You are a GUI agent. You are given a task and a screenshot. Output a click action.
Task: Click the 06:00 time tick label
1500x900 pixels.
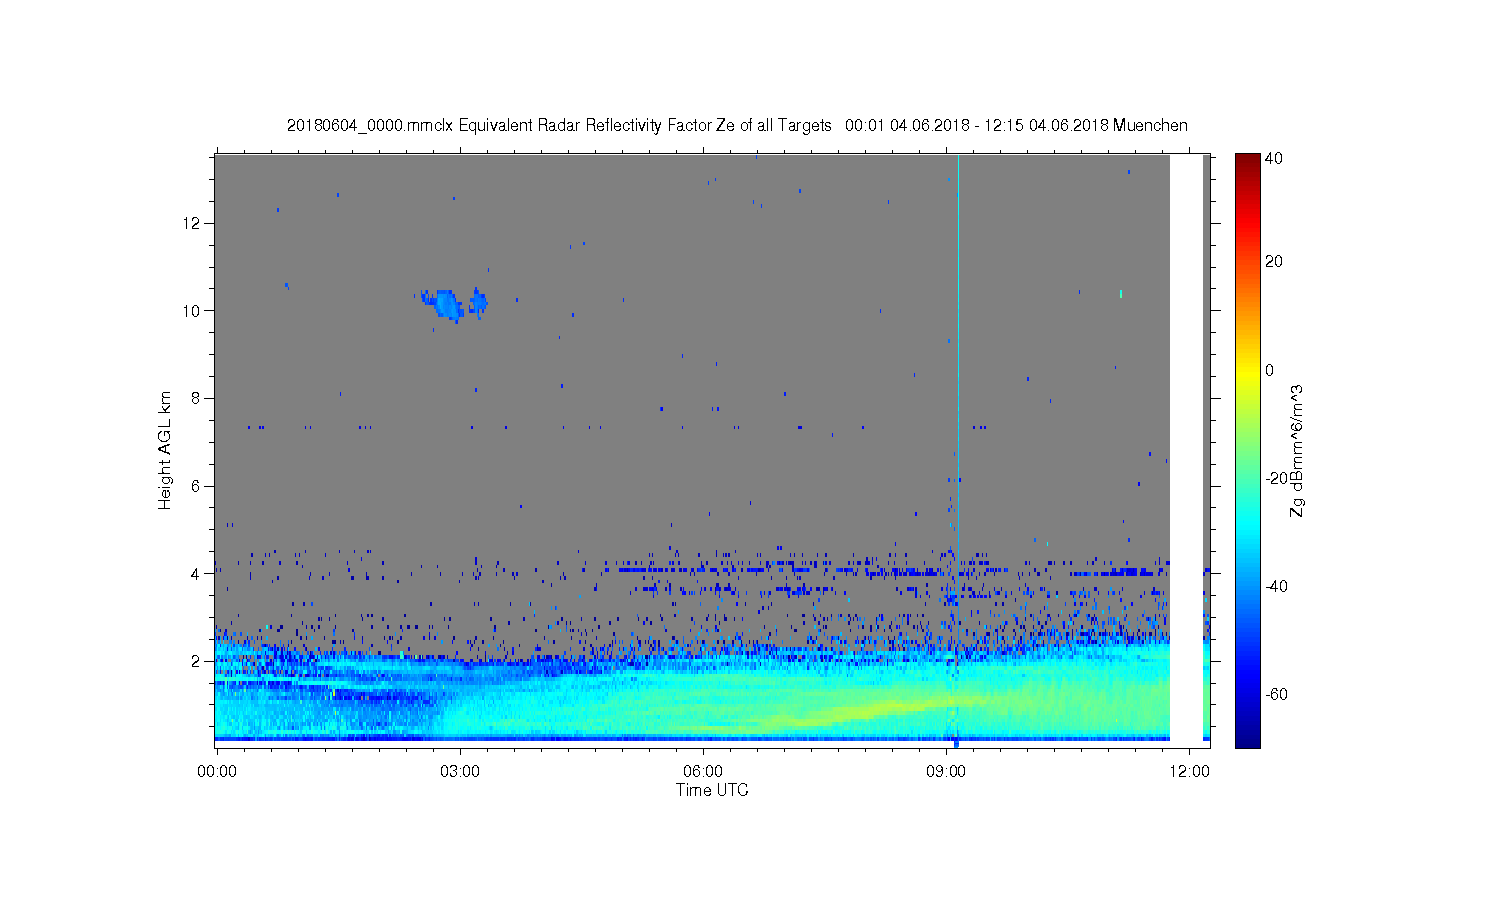pos(703,772)
